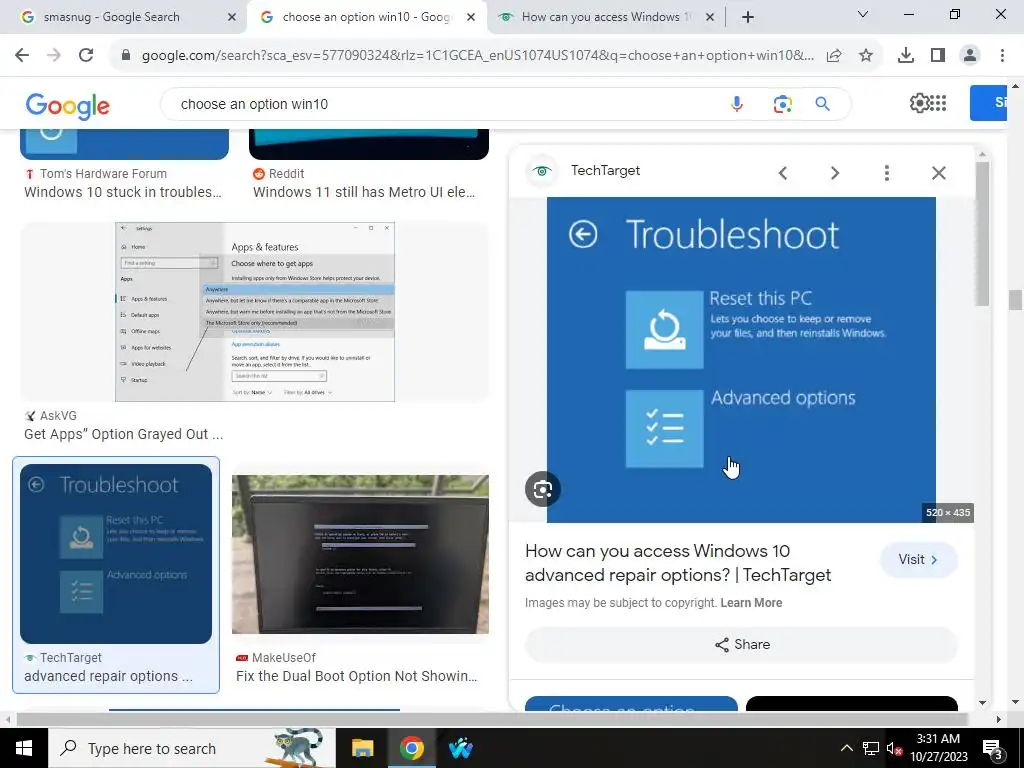Click the blue sign-in button
This screenshot has height=768, width=1024.
988,103
